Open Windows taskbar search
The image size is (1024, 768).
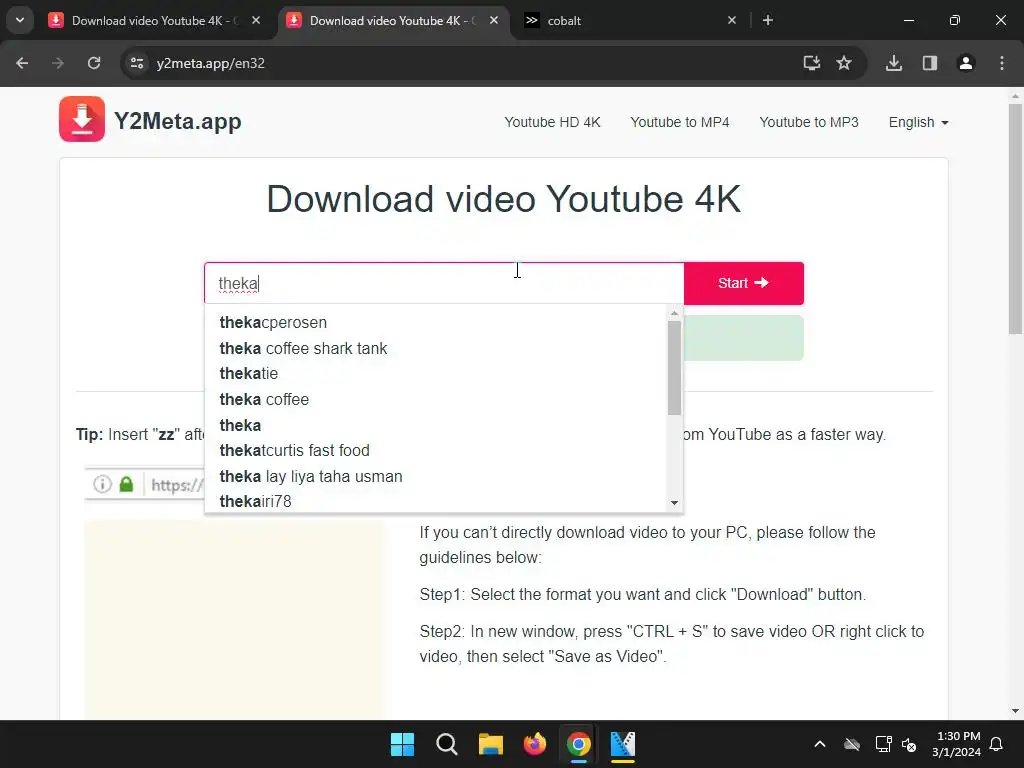(x=447, y=744)
